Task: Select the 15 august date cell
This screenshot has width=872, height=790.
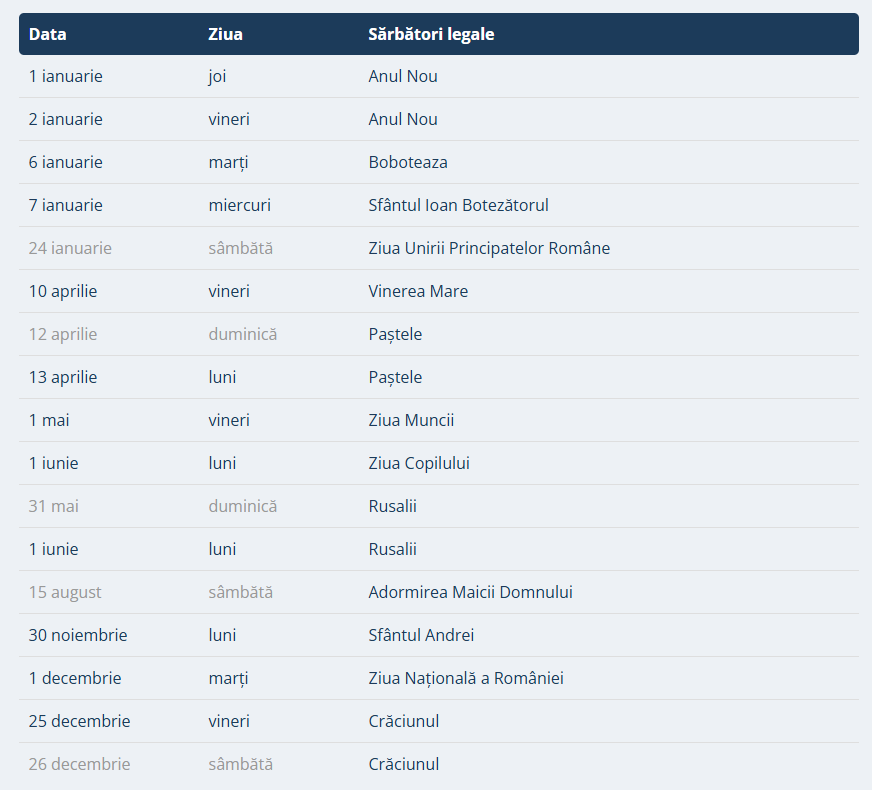Action: (x=65, y=592)
